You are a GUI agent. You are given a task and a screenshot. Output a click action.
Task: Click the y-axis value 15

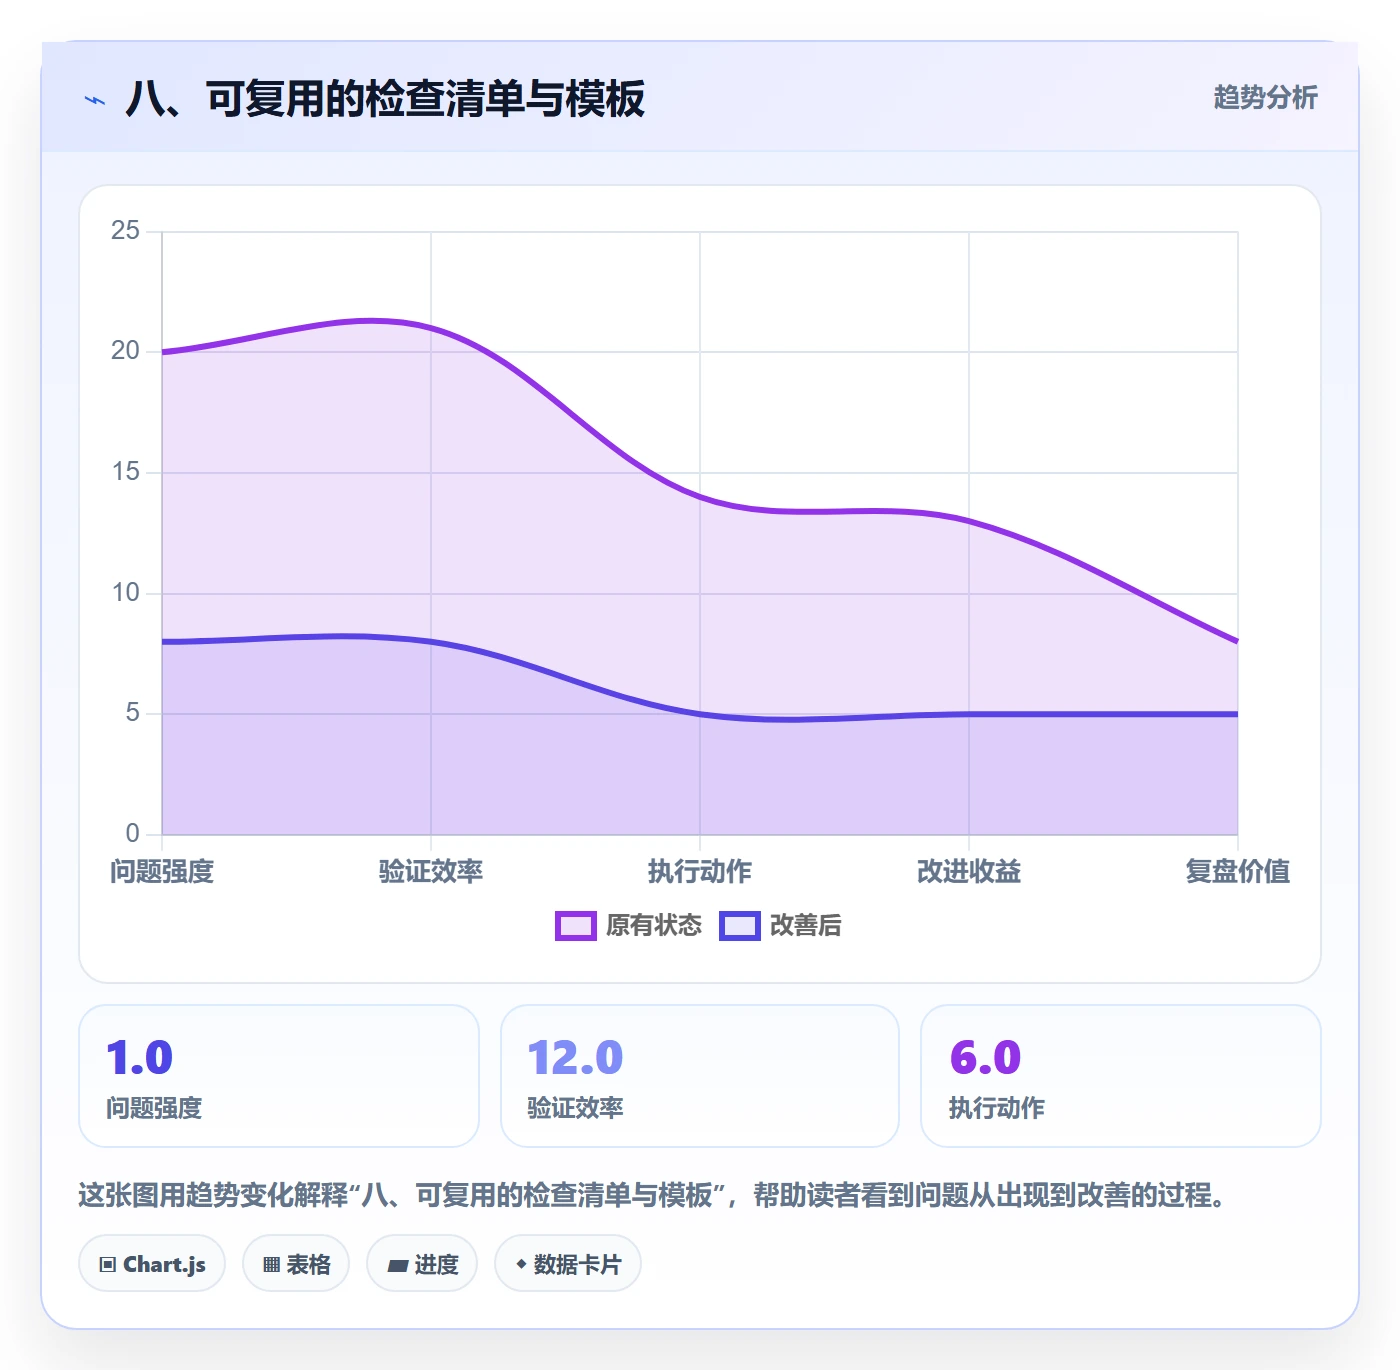tap(125, 472)
